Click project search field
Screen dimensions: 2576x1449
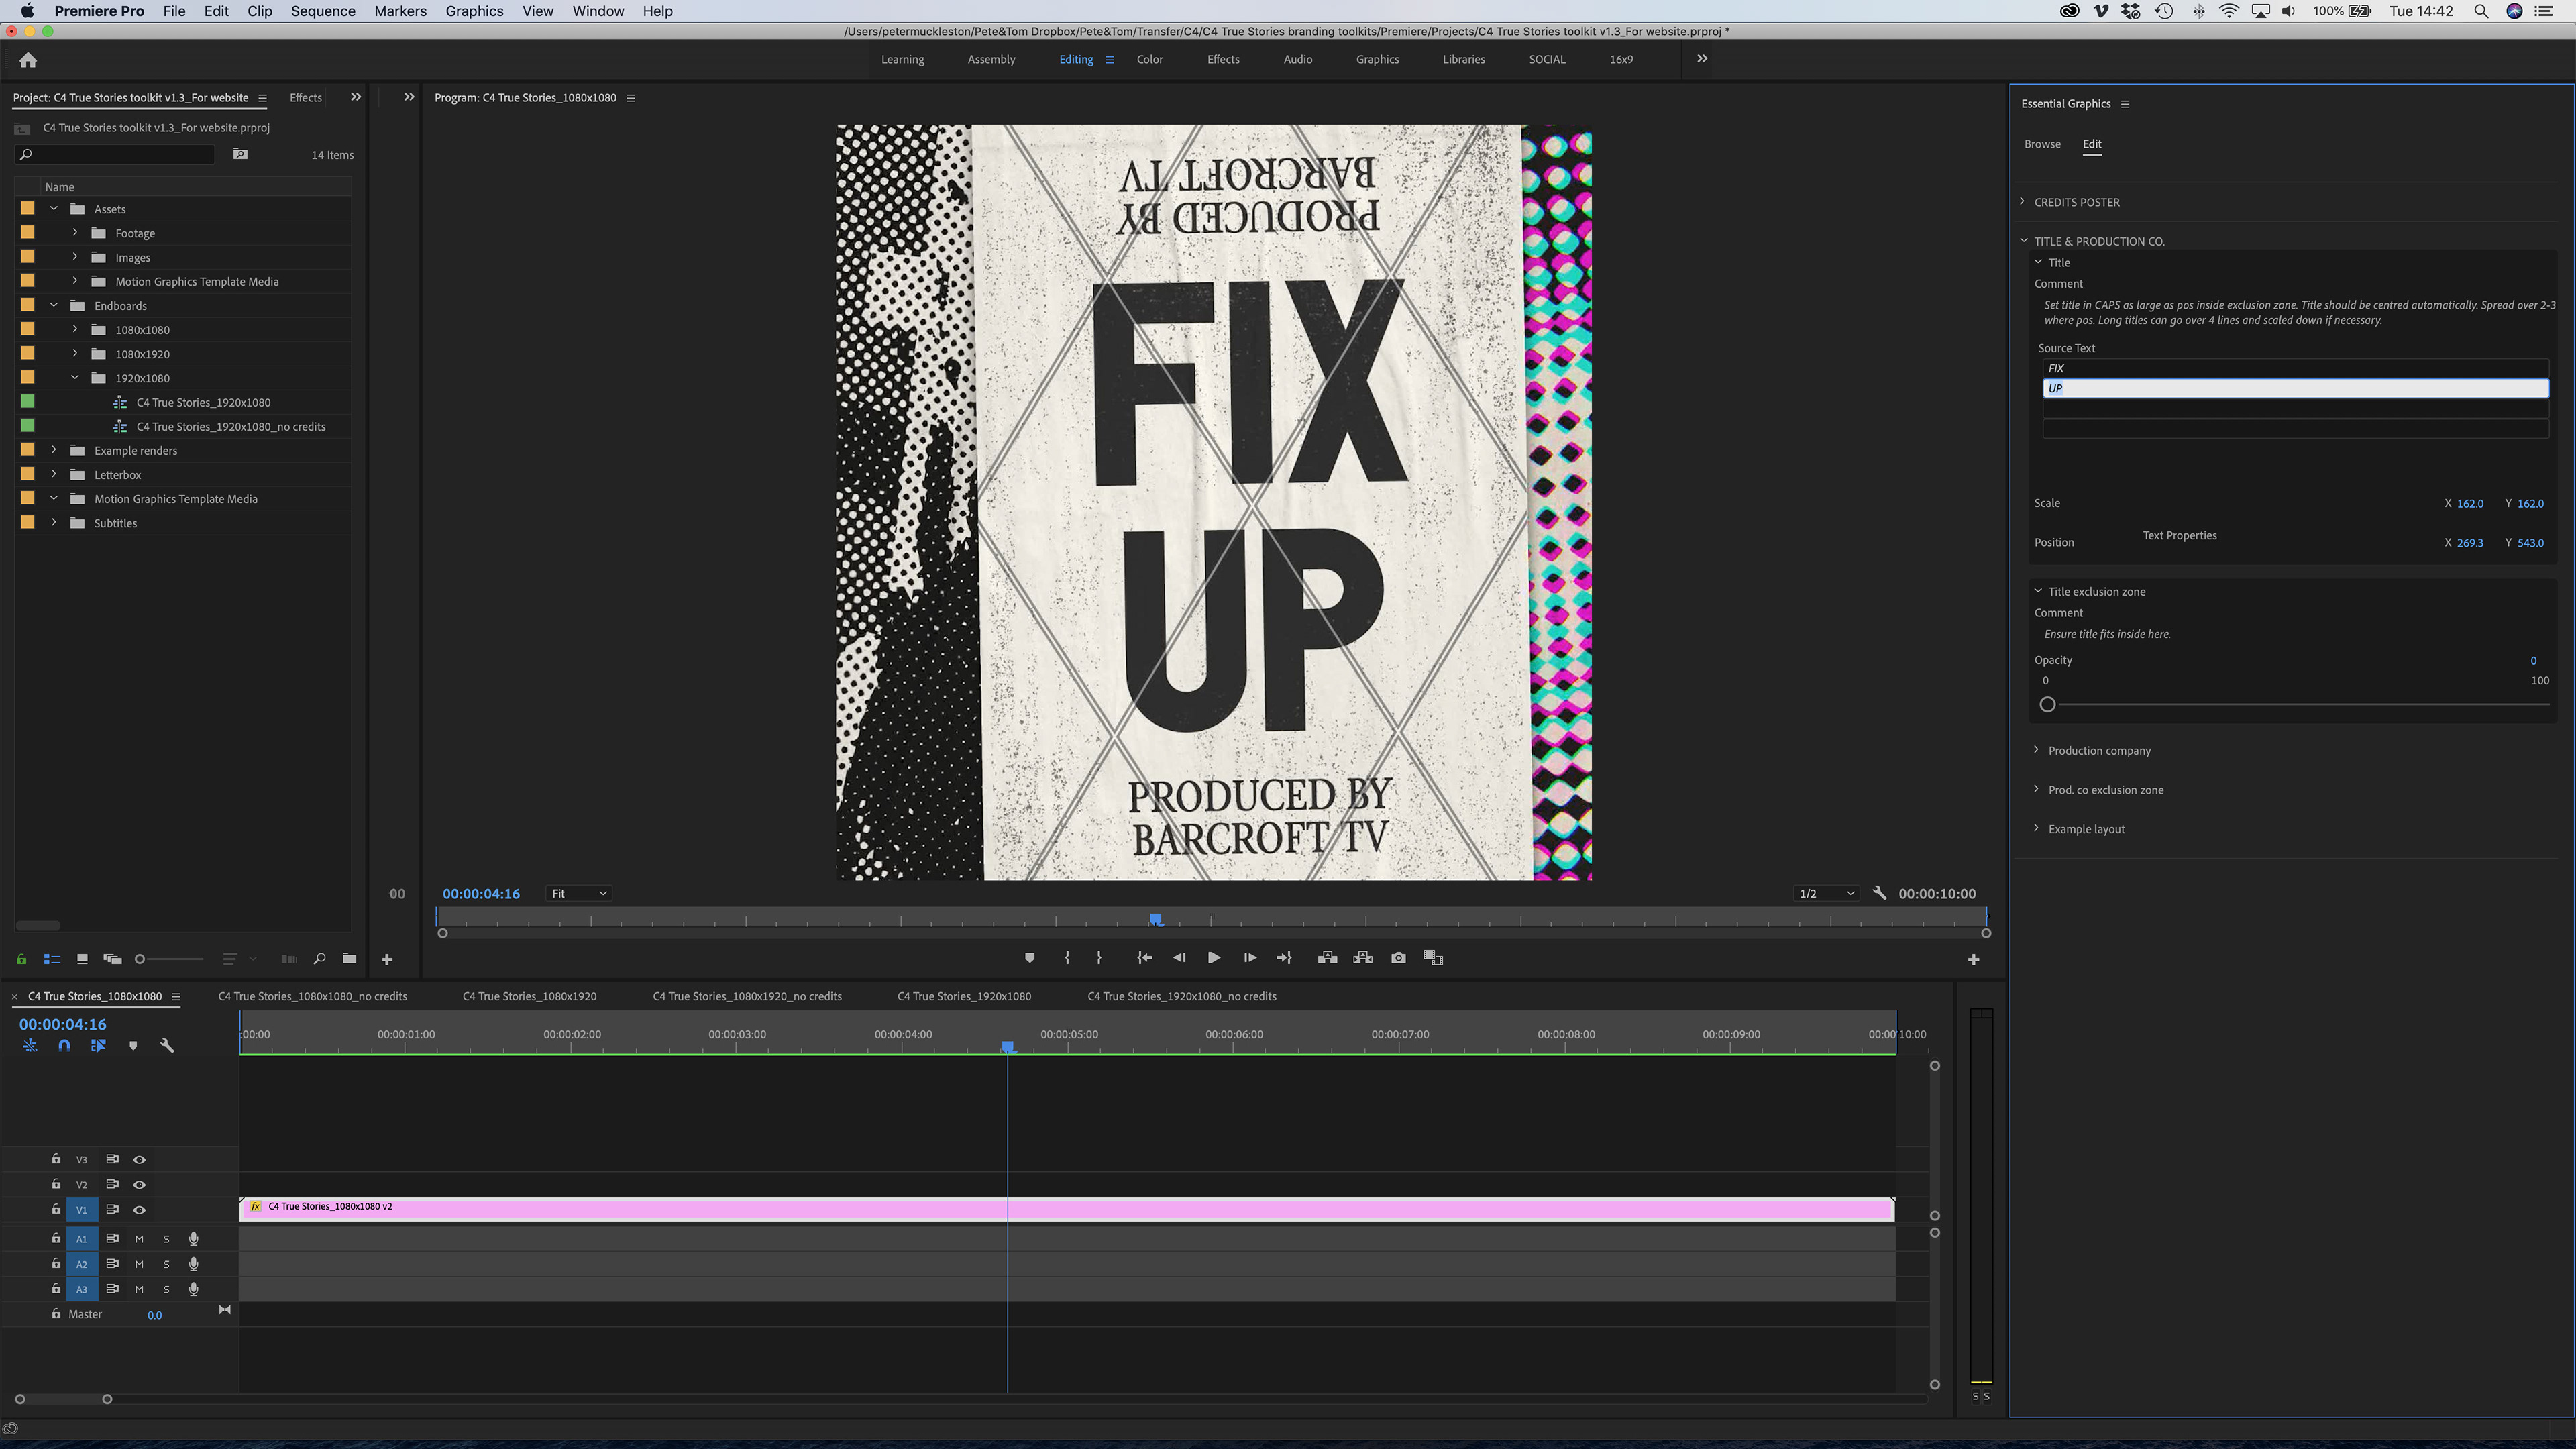pos(116,154)
